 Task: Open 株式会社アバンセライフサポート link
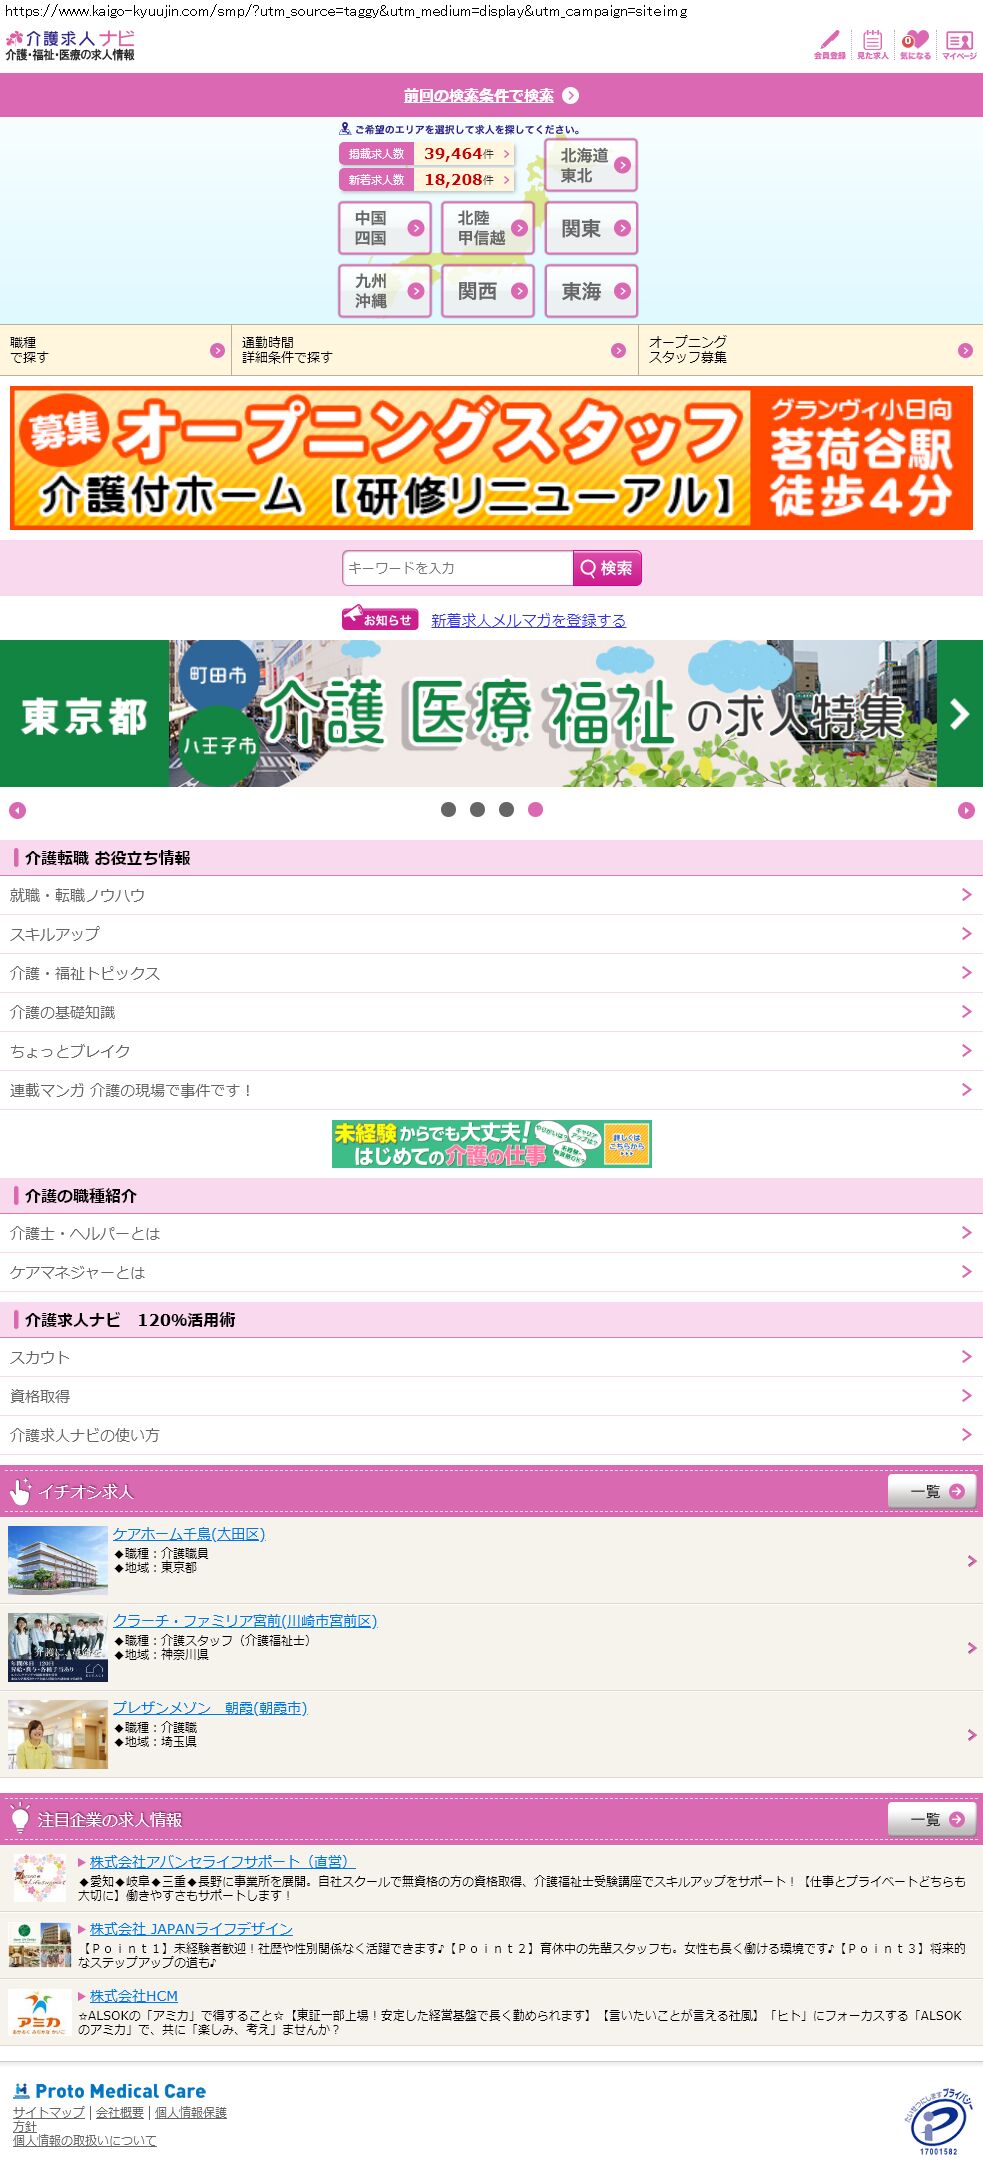click(222, 1862)
